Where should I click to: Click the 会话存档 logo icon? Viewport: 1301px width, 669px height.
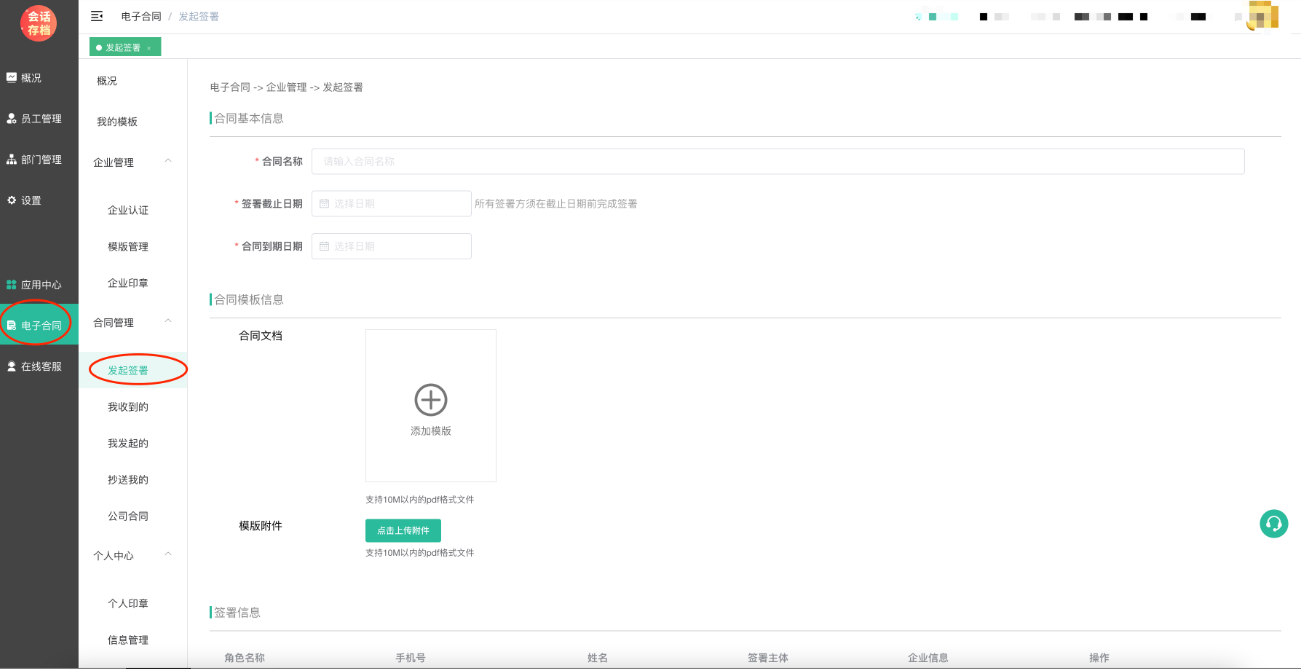click(39, 23)
